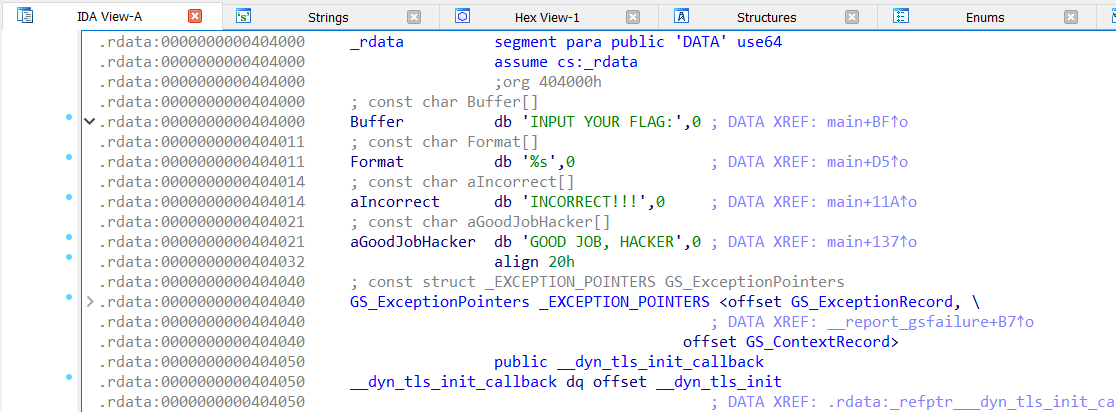Click the 'INPUT YOUR FLAG:' string

(x=606, y=122)
